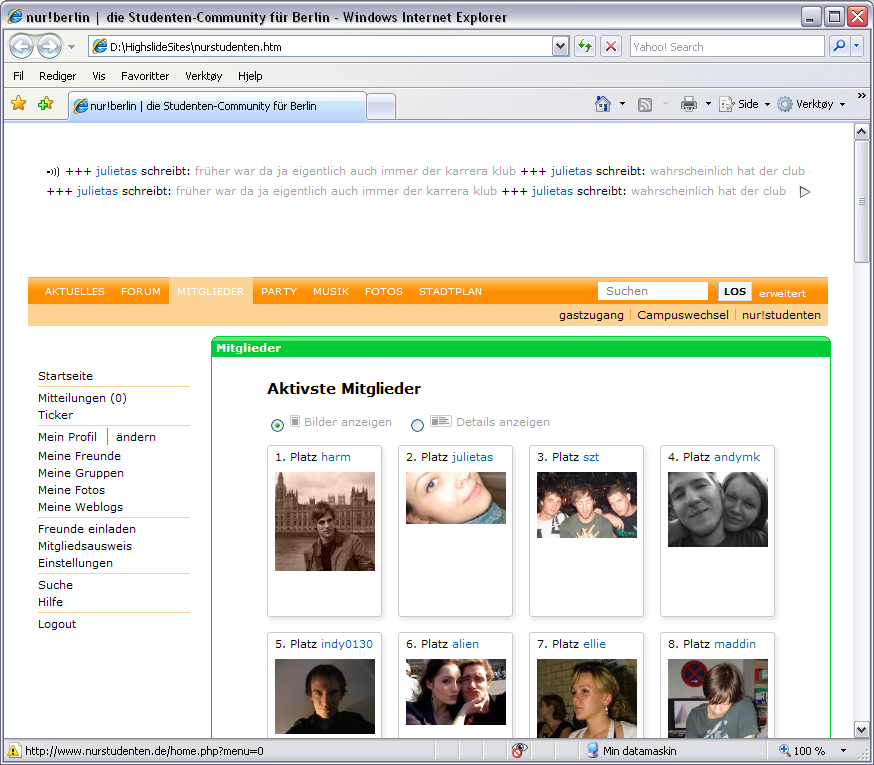Open the Verktøy gear toolbar menu
Viewport: 874px width, 765px height.
coord(811,104)
